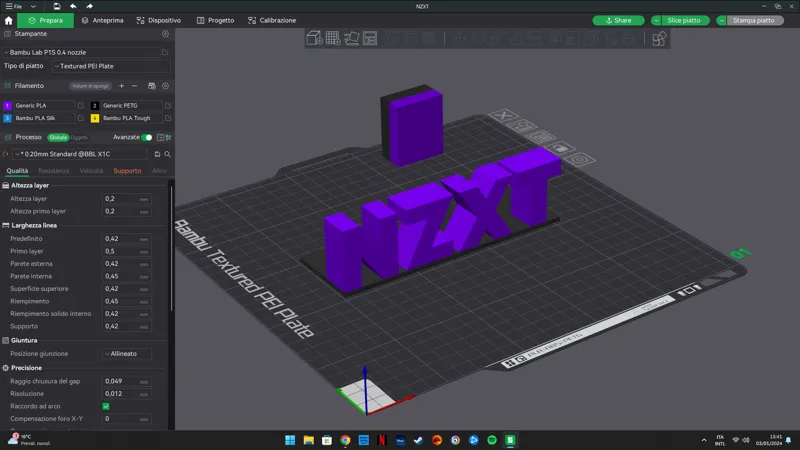Viewport: 800px width, 450px height.
Task: Open the Calibrazione tab
Action: click(x=272, y=20)
